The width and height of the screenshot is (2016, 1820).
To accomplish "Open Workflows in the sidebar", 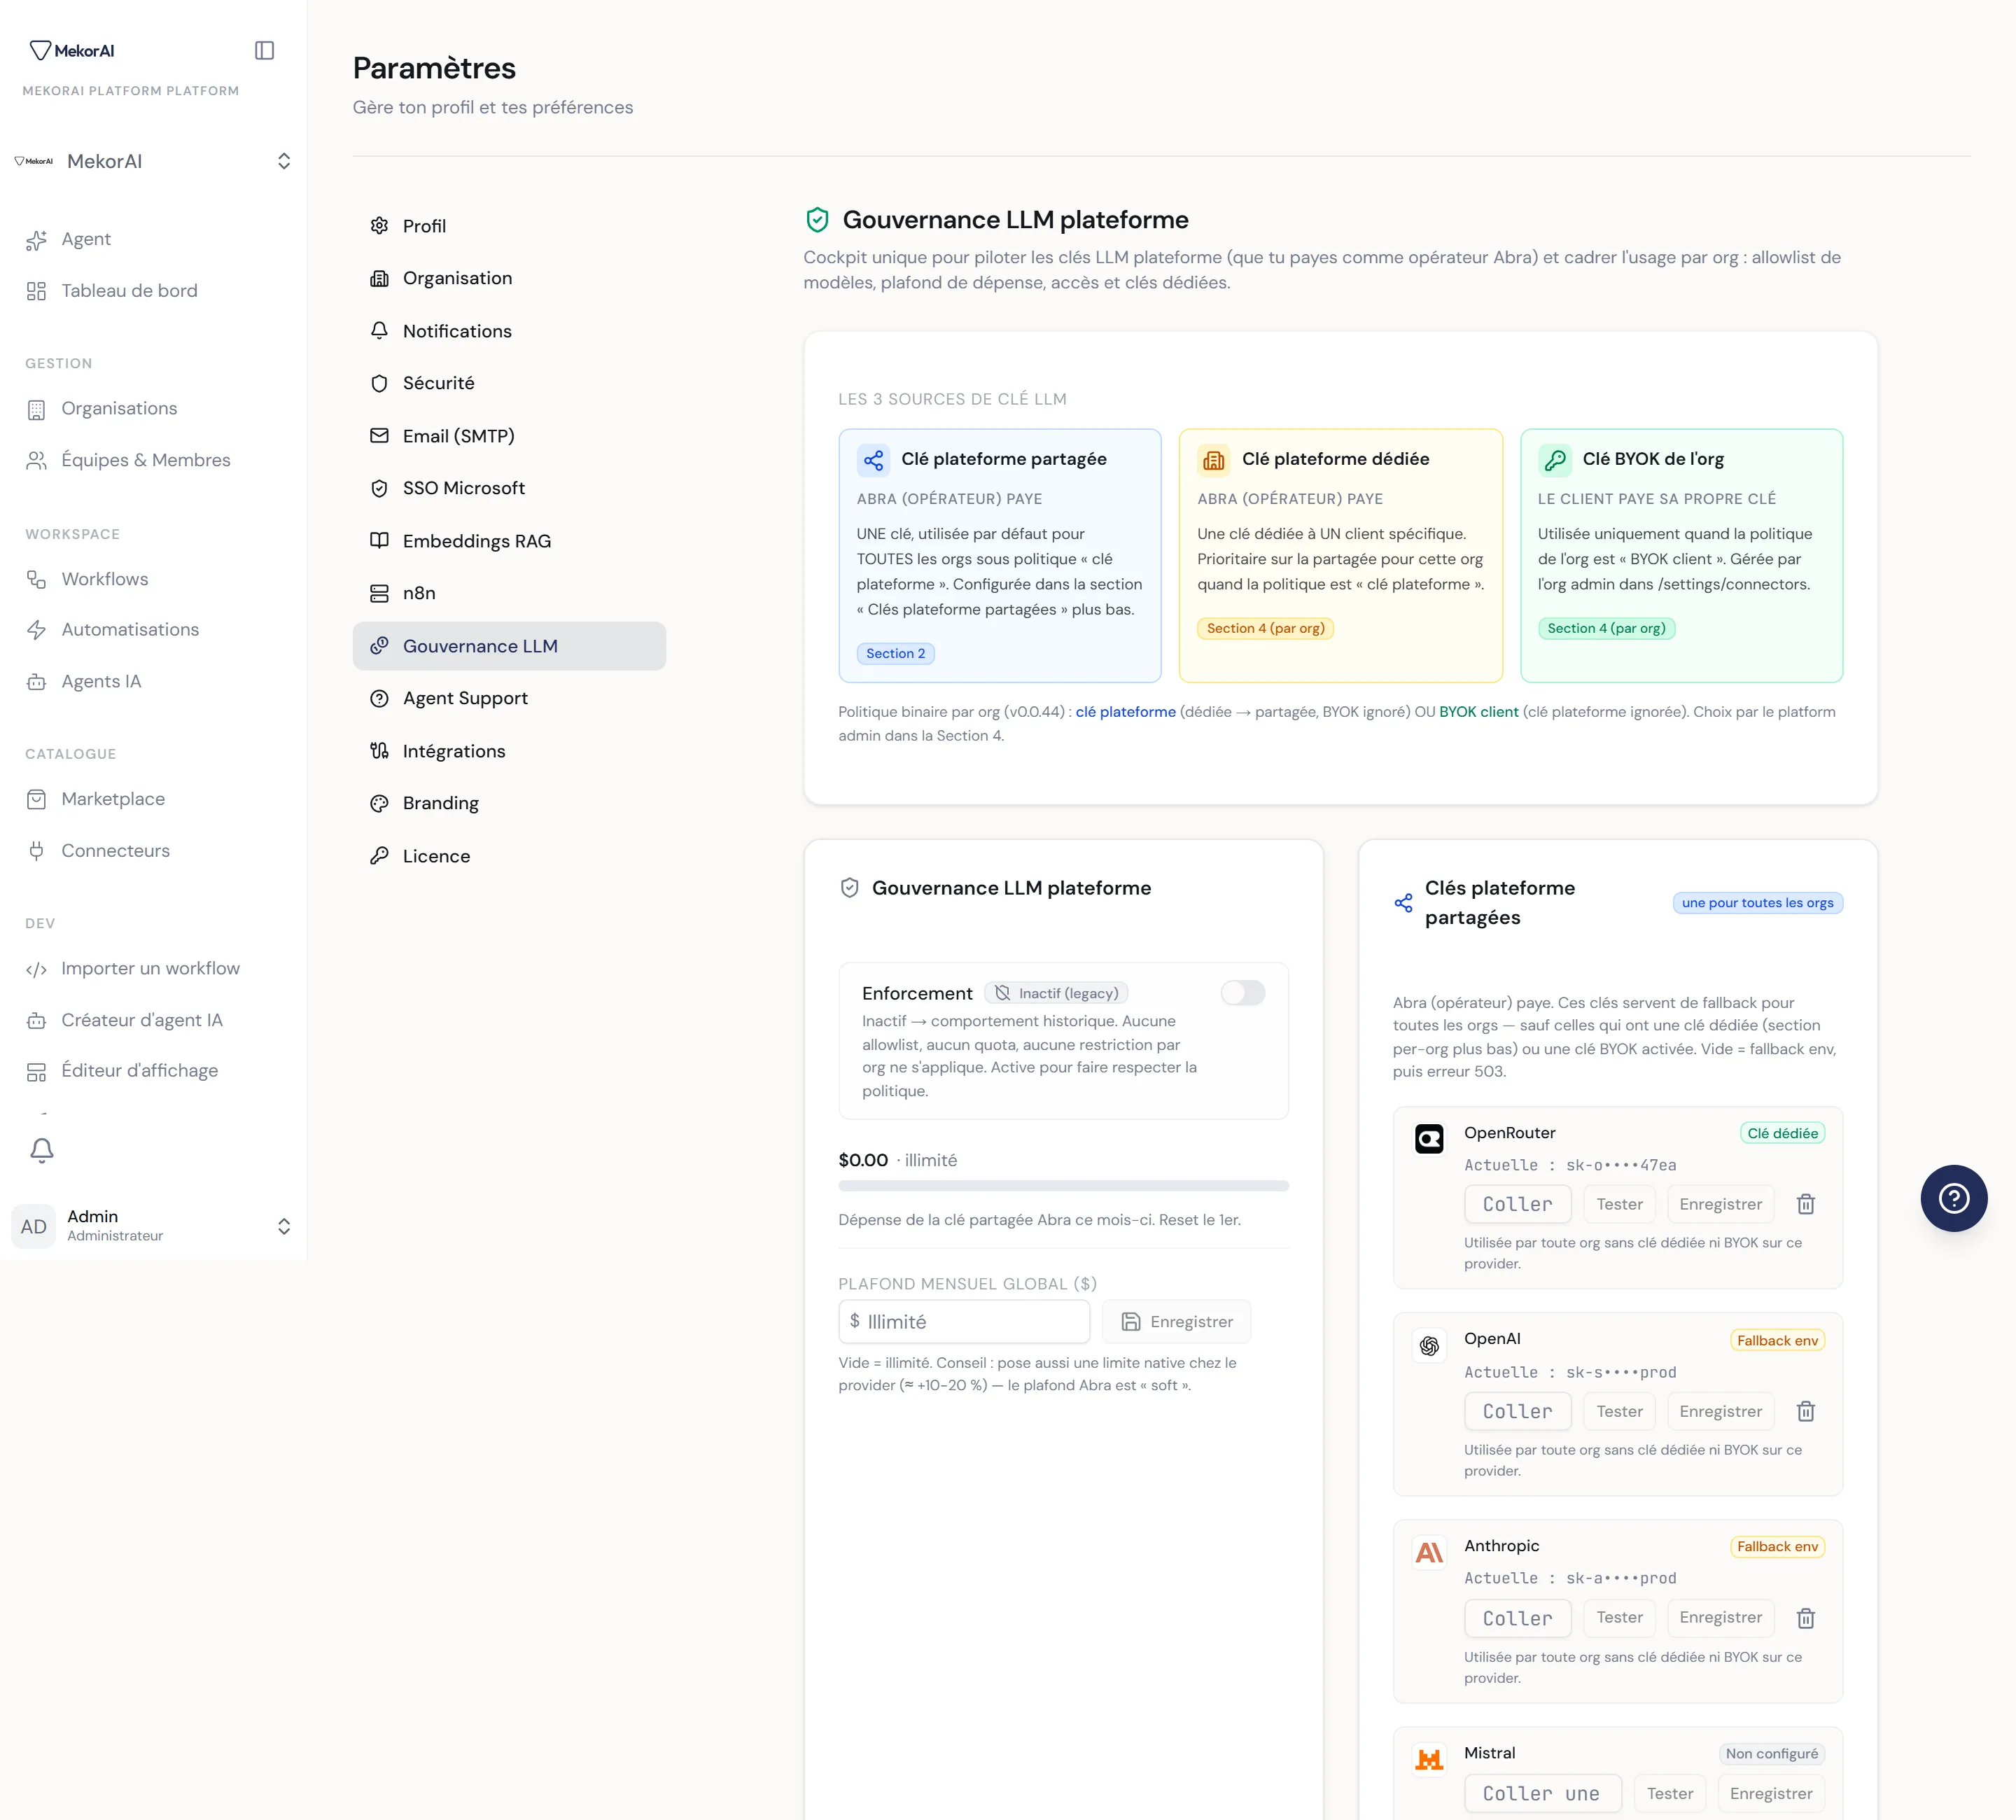I will (x=153, y=579).
